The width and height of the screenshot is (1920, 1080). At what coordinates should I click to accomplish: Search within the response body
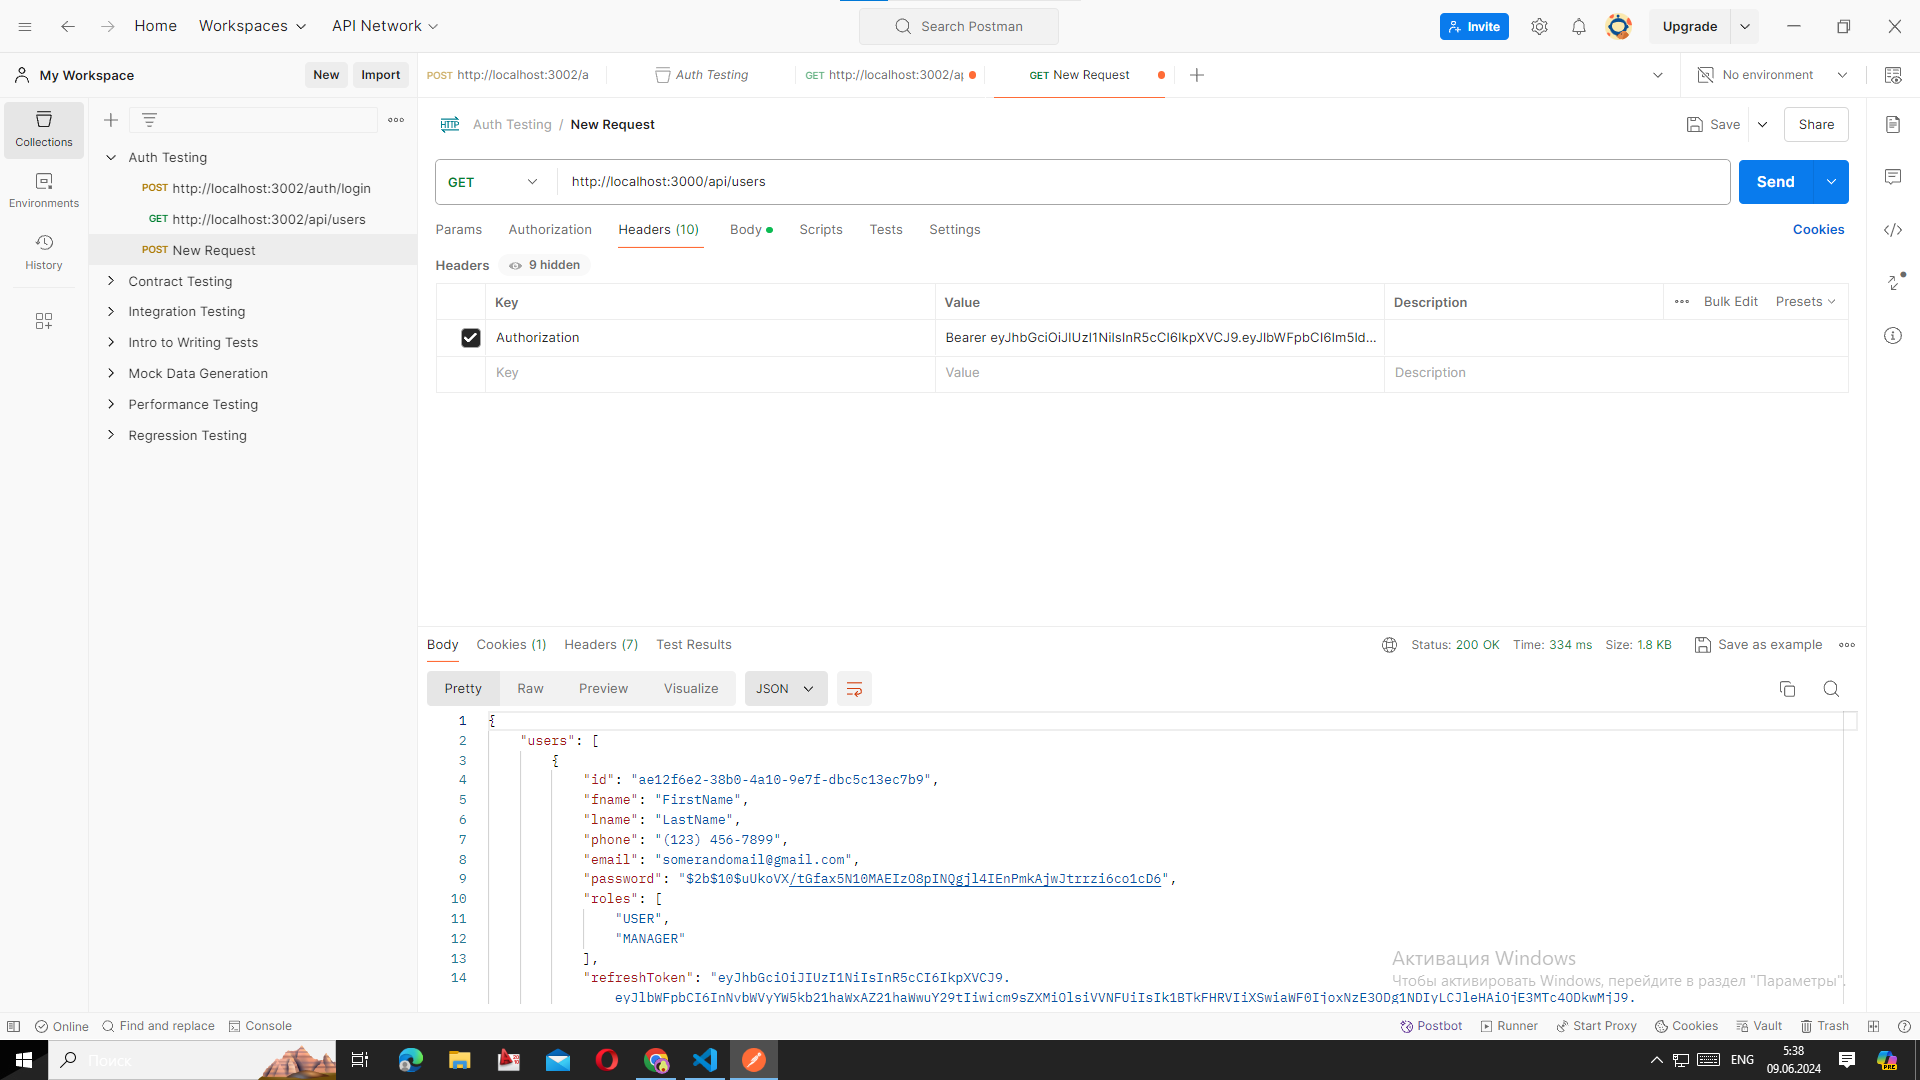click(x=1831, y=689)
